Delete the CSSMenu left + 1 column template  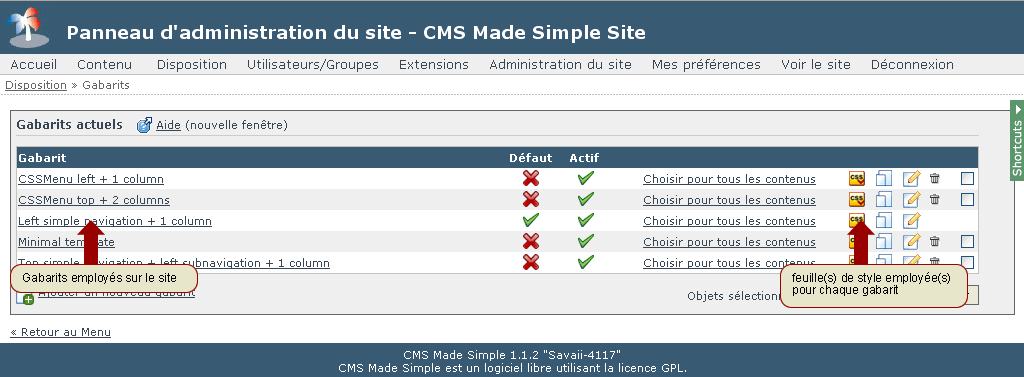coord(935,178)
